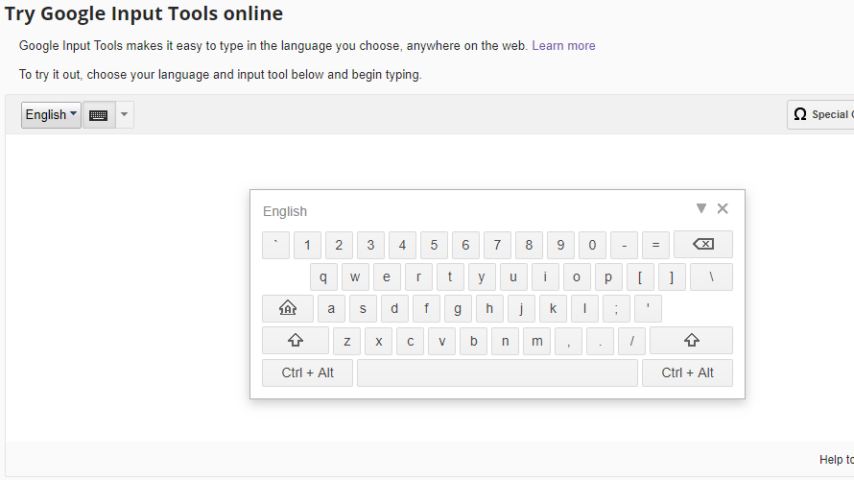The image size is (854, 480).
Task: Tap the p key
Action: 608,277
